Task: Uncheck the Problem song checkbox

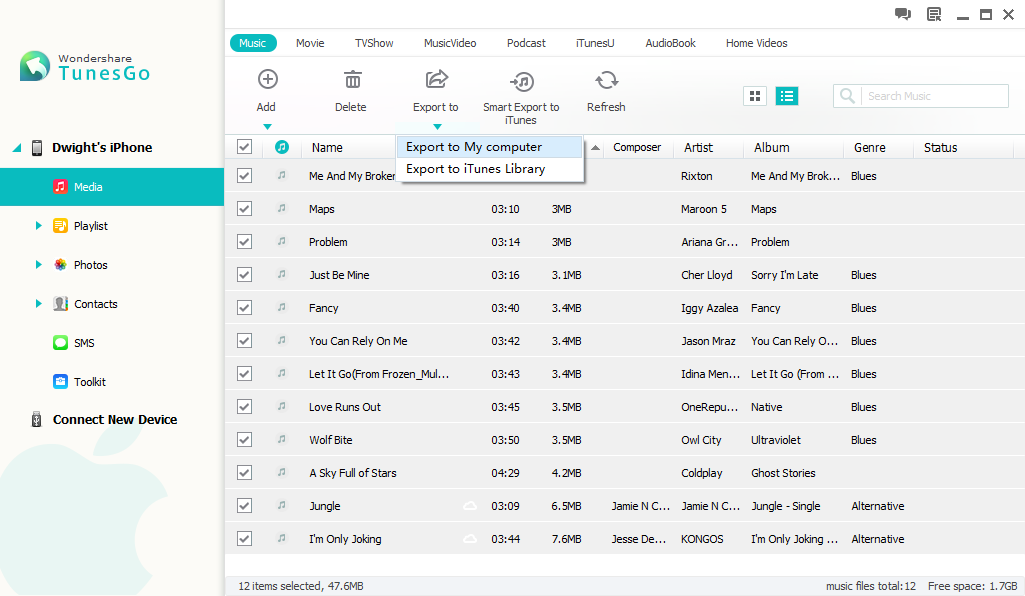Action: coord(244,242)
